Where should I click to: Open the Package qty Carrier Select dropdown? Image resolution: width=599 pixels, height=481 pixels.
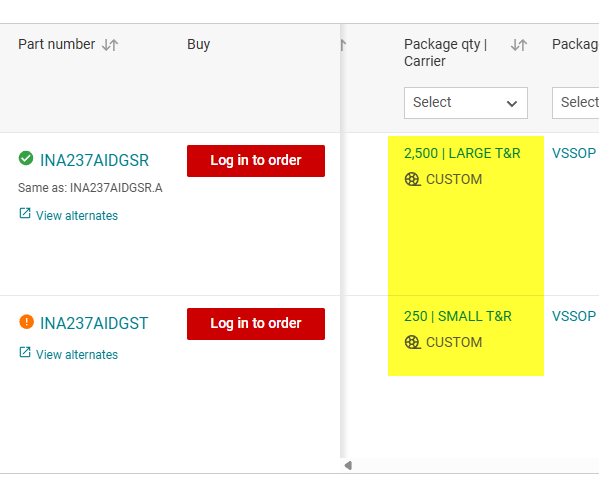[x=466, y=103]
